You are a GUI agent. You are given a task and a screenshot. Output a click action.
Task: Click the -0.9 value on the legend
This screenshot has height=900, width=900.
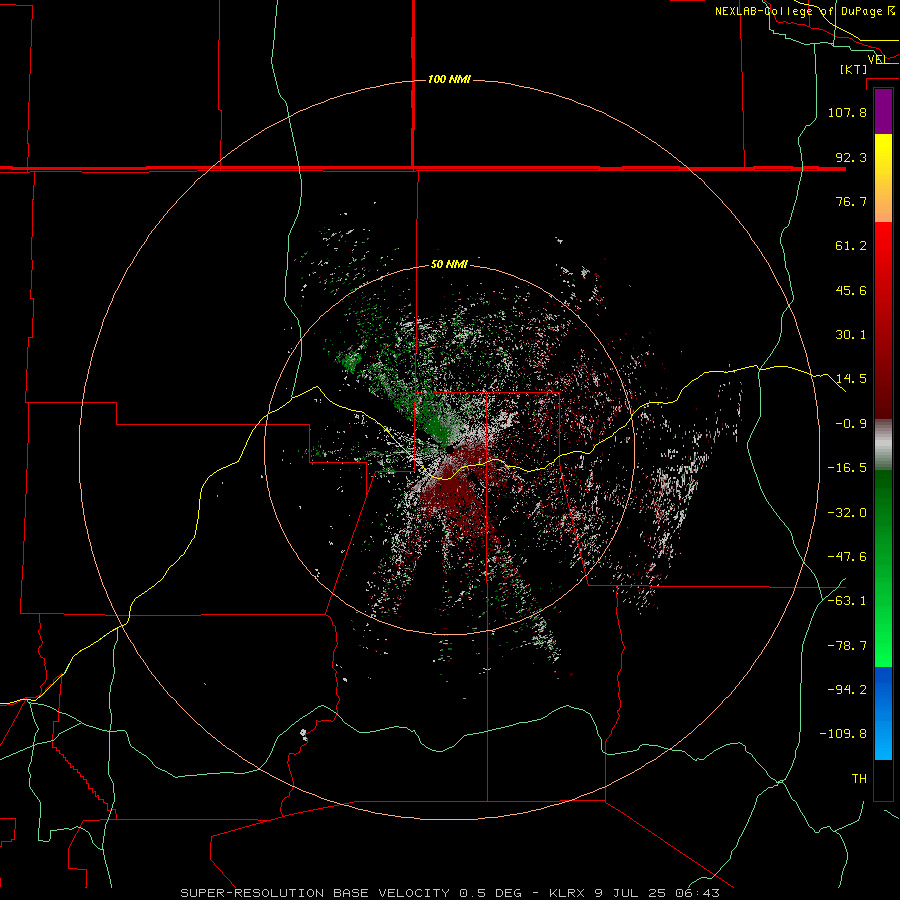tap(851, 424)
